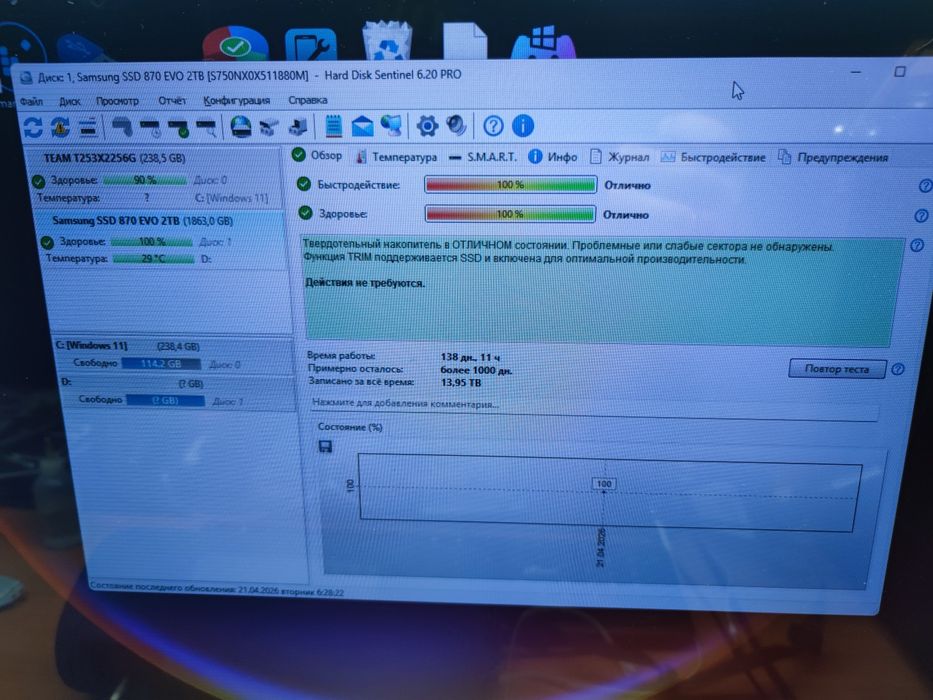
Task: Click the 29 °C temperature bar of Samsung
Action: click(x=154, y=258)
